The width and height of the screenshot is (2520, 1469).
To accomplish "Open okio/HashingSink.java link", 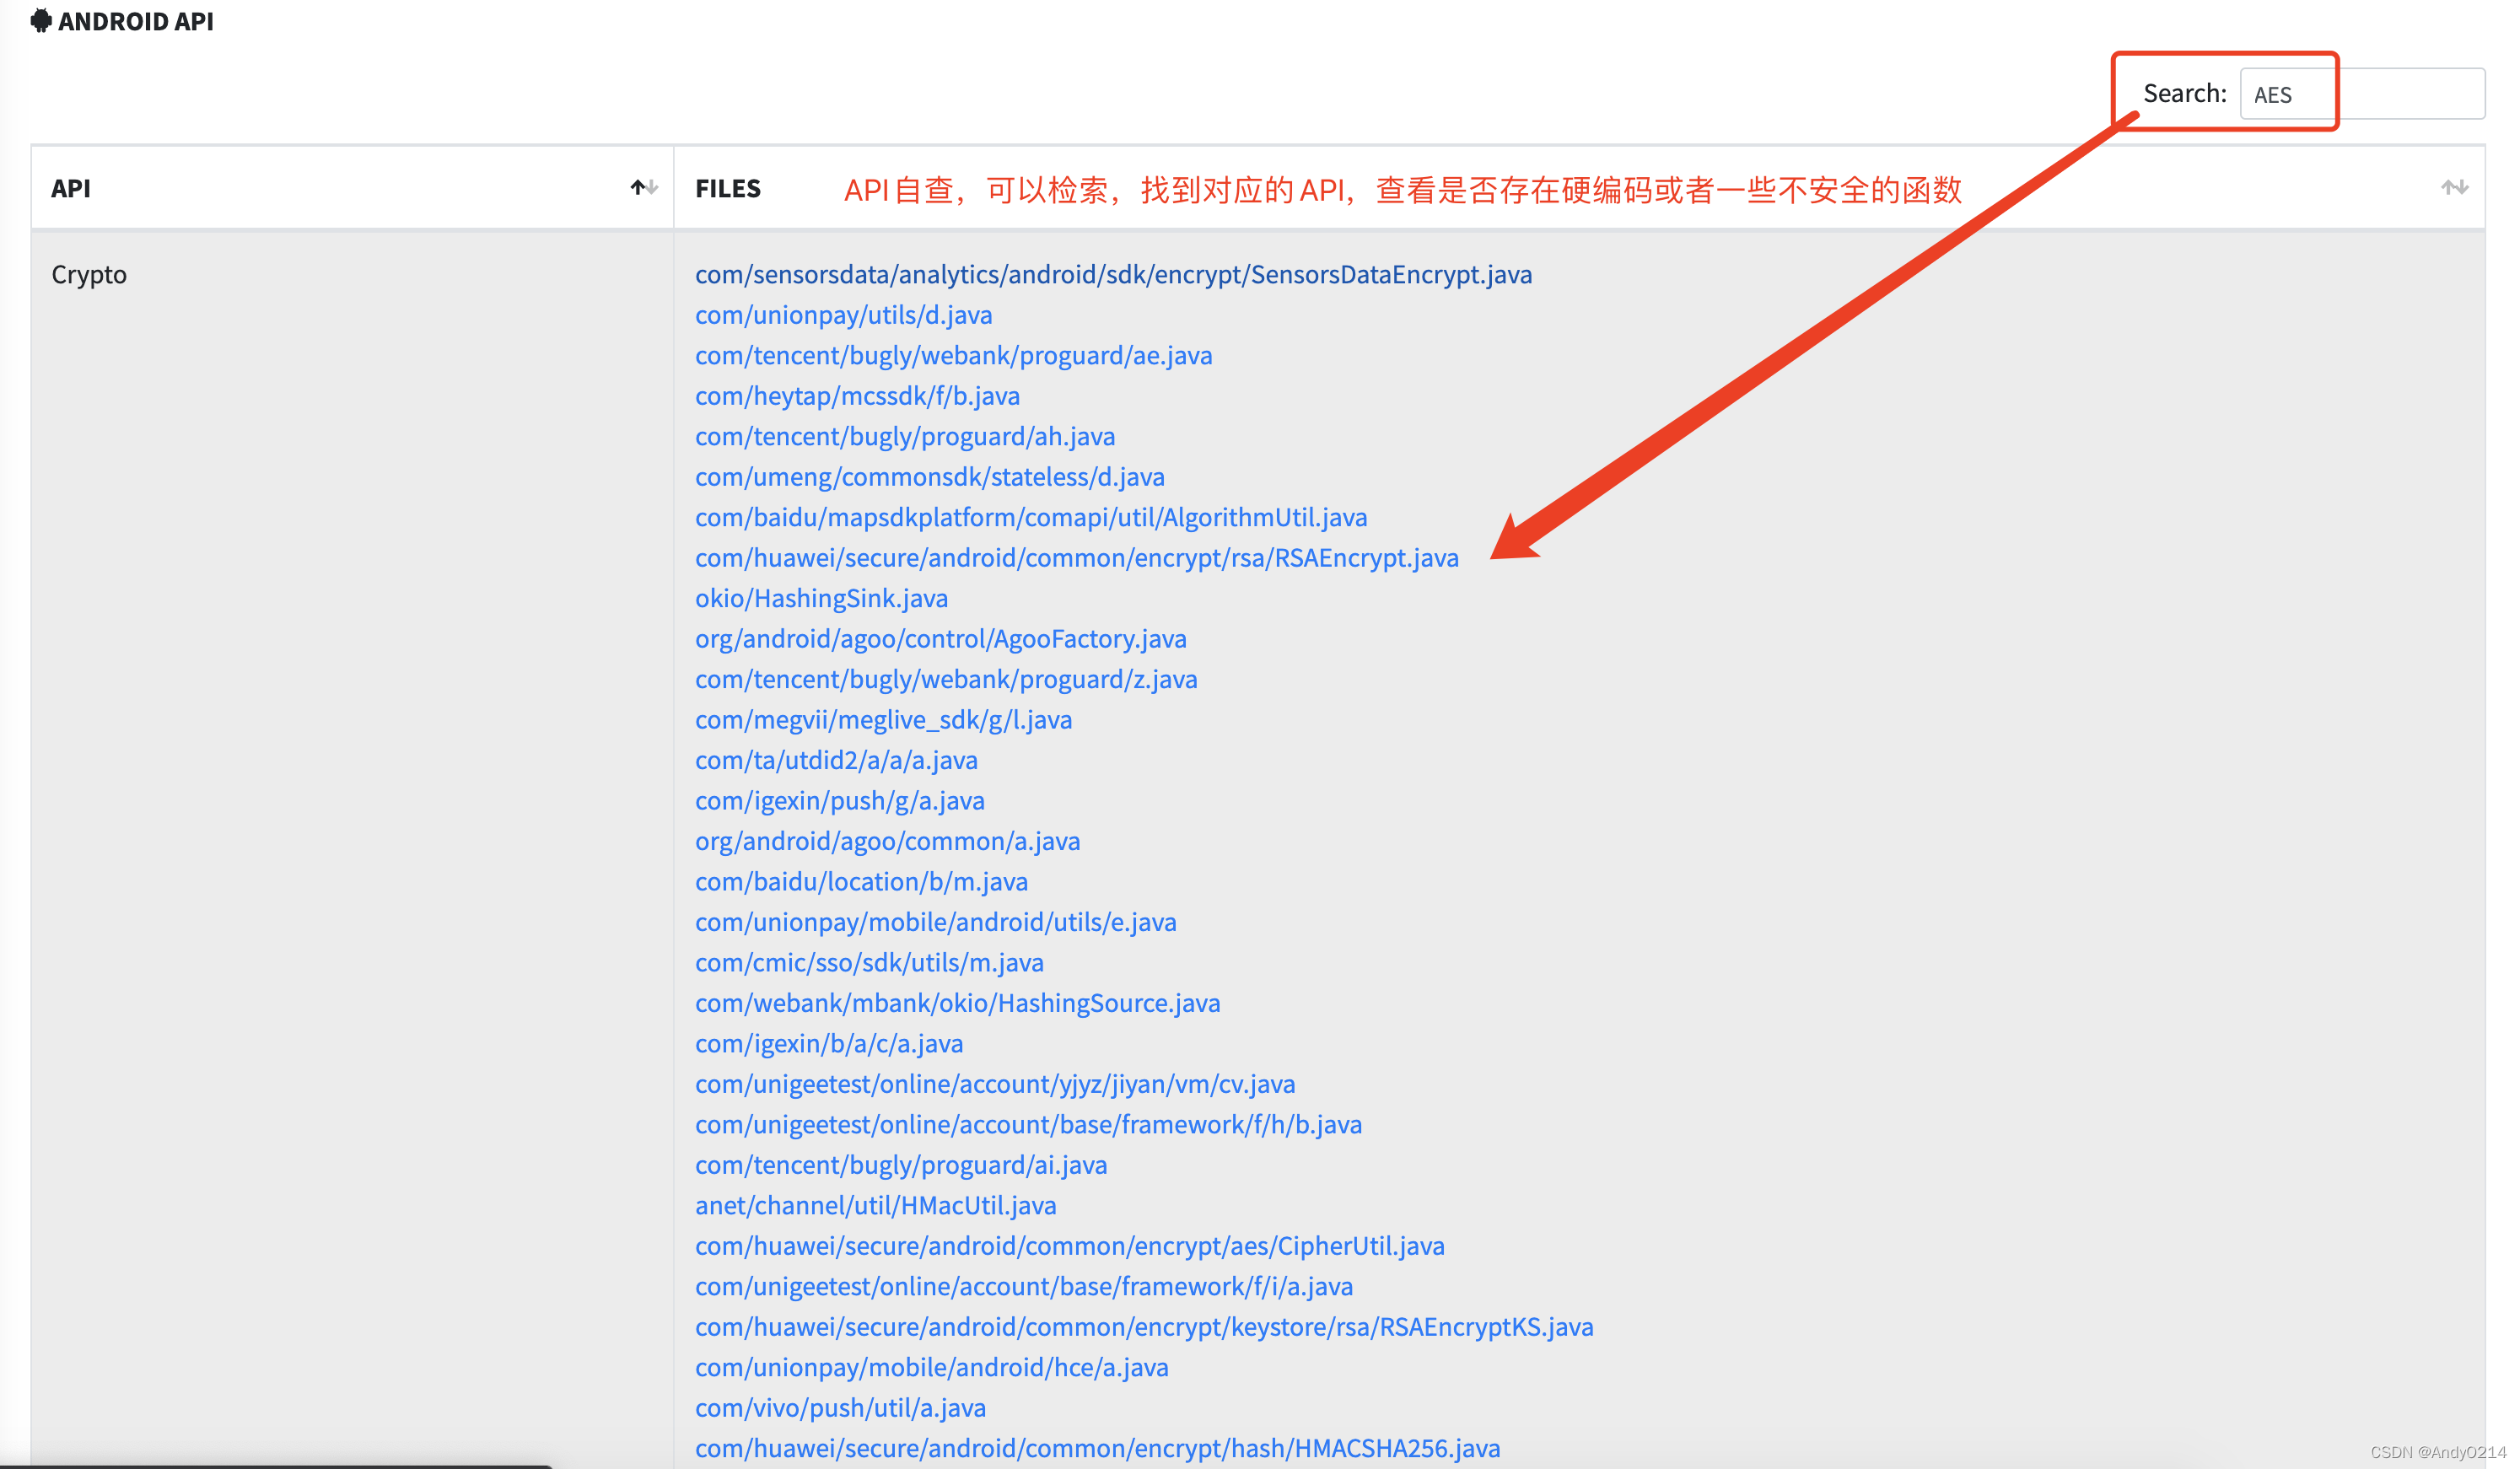I will point(821,598).
